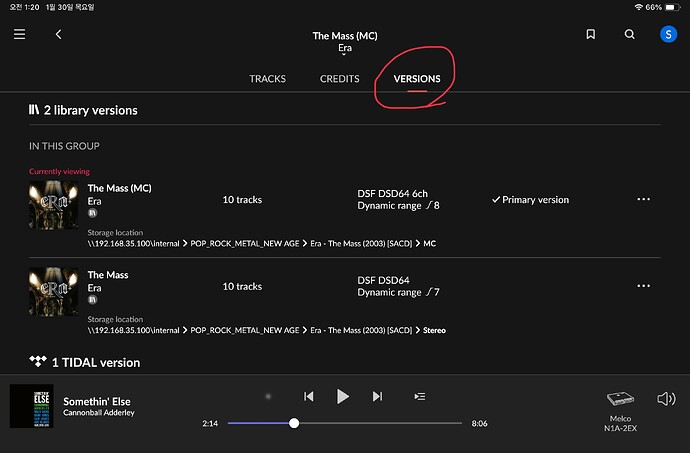Click library badge under The Mass (MC)
690x453 pixels.
(92, 213)
